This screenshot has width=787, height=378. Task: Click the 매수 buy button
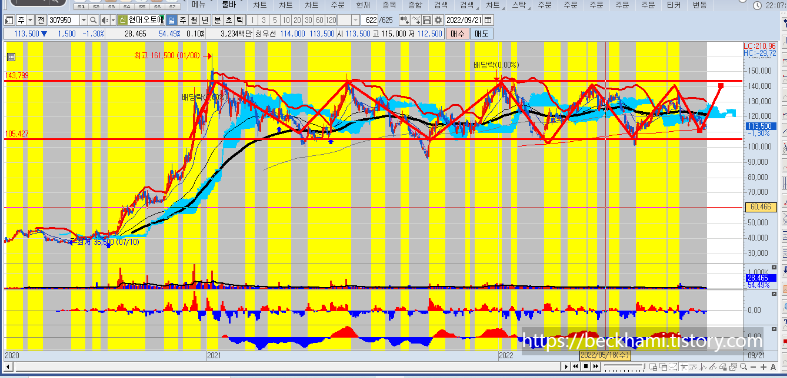(x=458, y=34)
